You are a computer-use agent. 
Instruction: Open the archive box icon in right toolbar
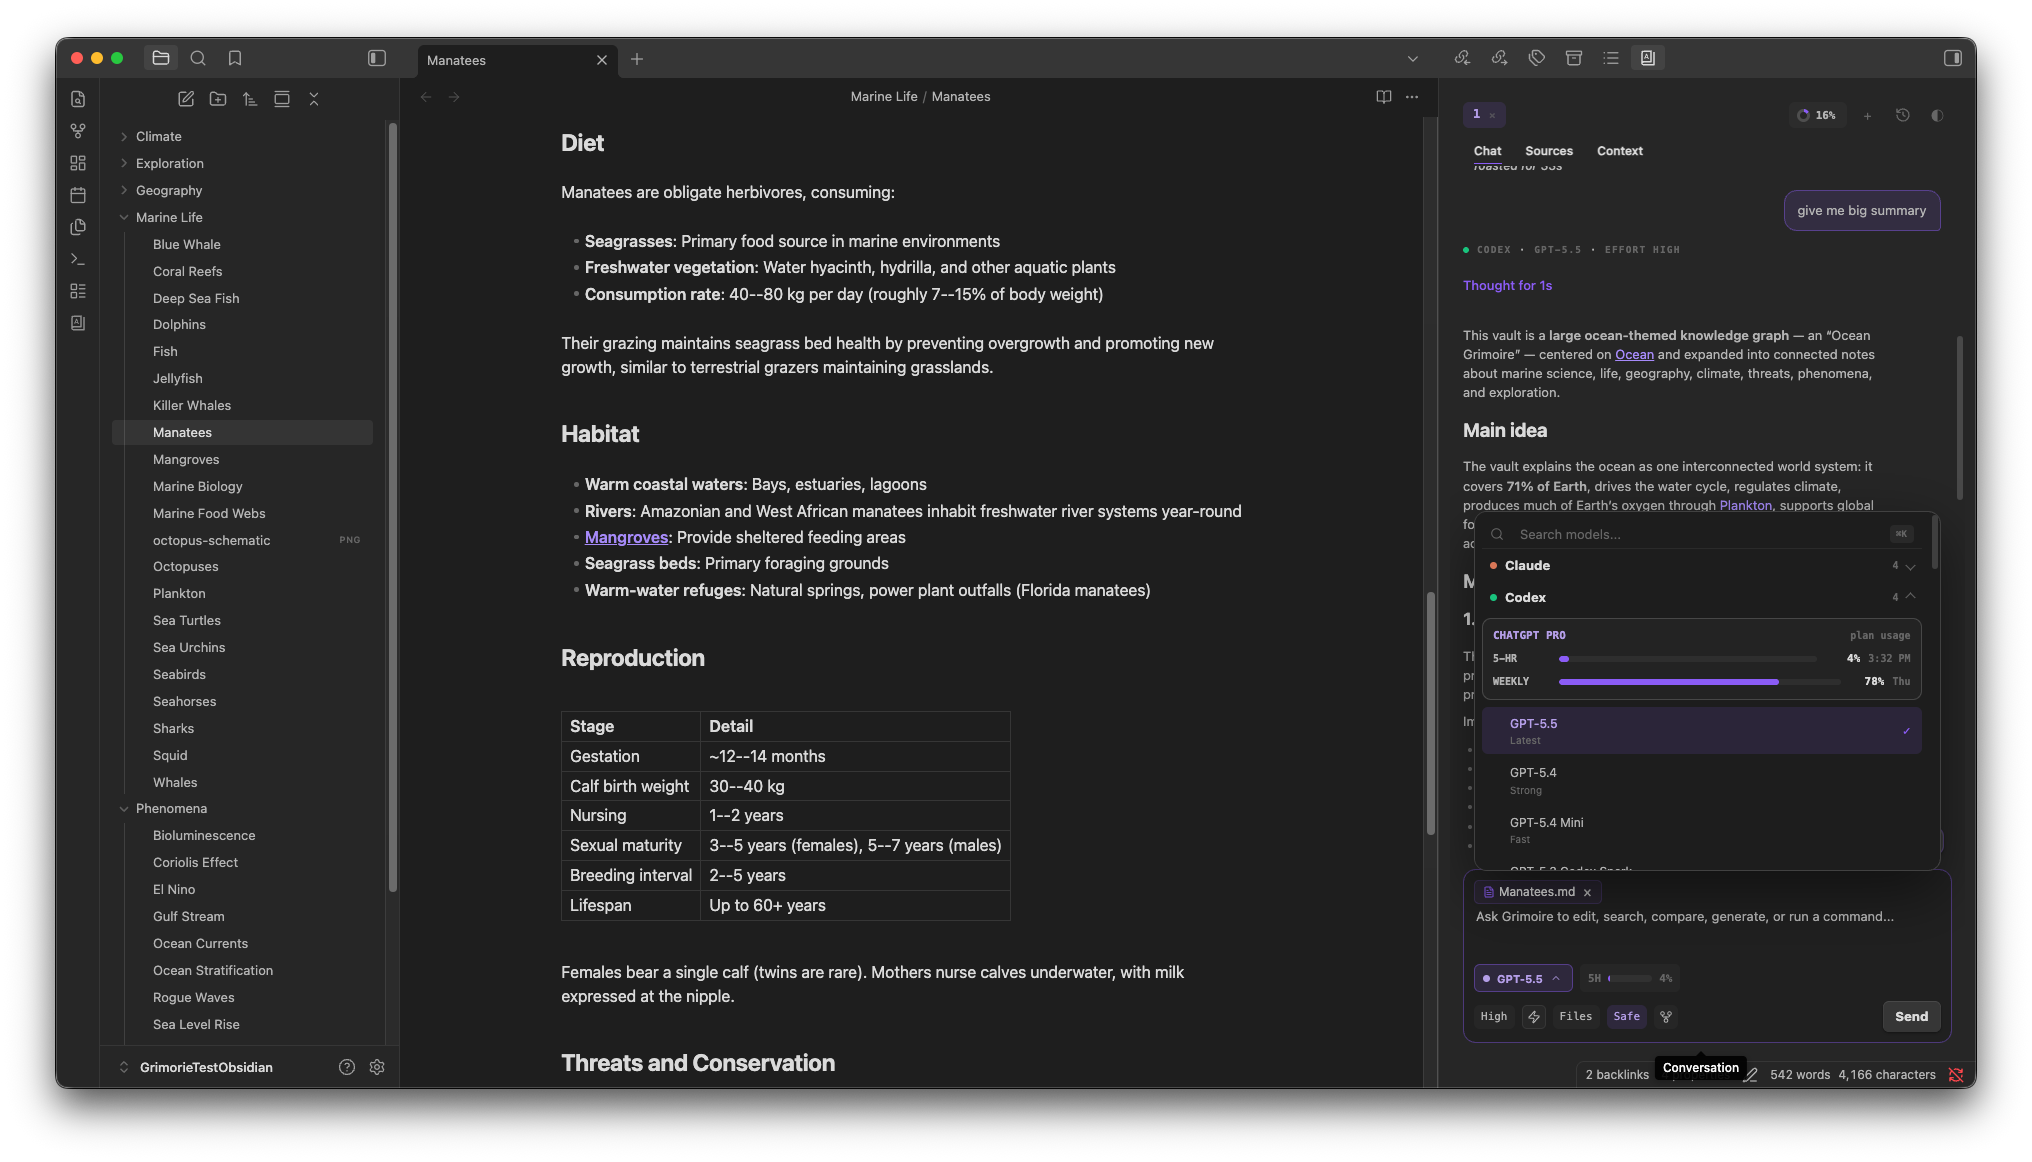[x=1574, y=58]
